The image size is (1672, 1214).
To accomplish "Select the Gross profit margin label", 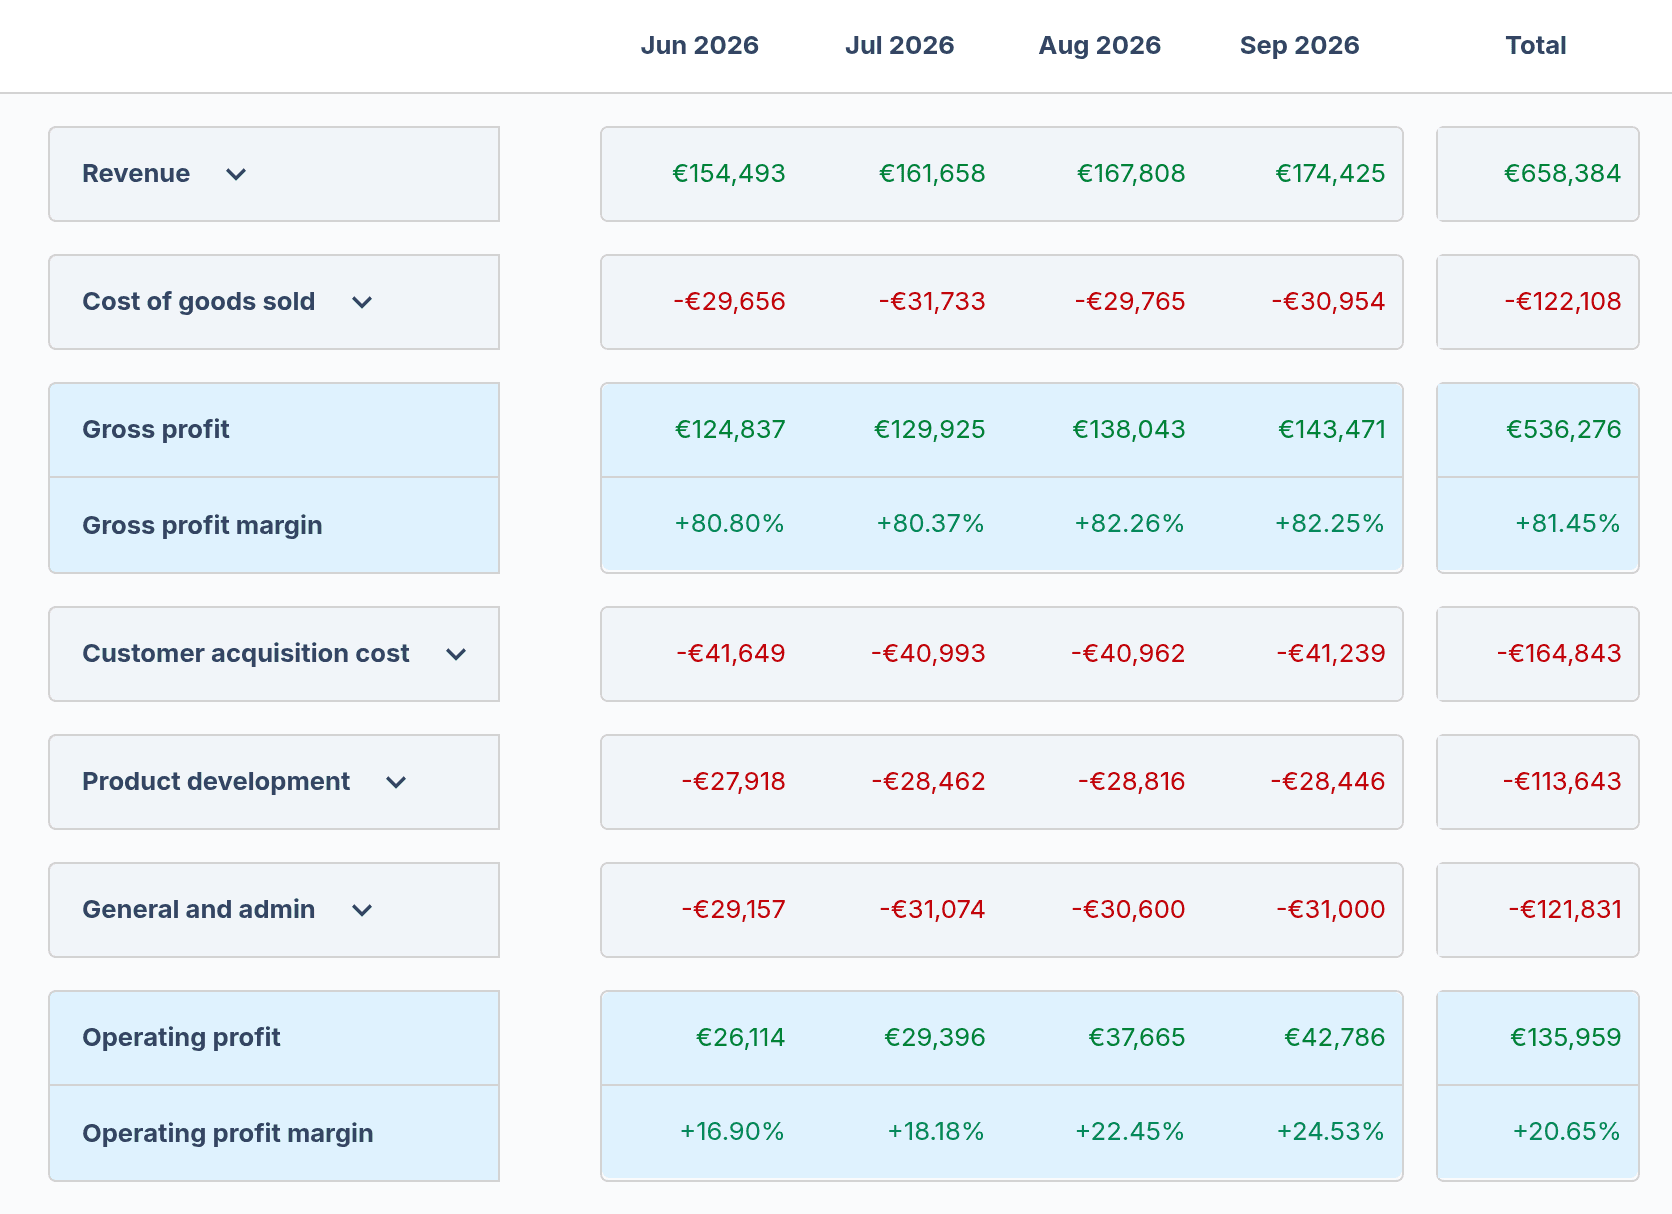I will (202, 525).
